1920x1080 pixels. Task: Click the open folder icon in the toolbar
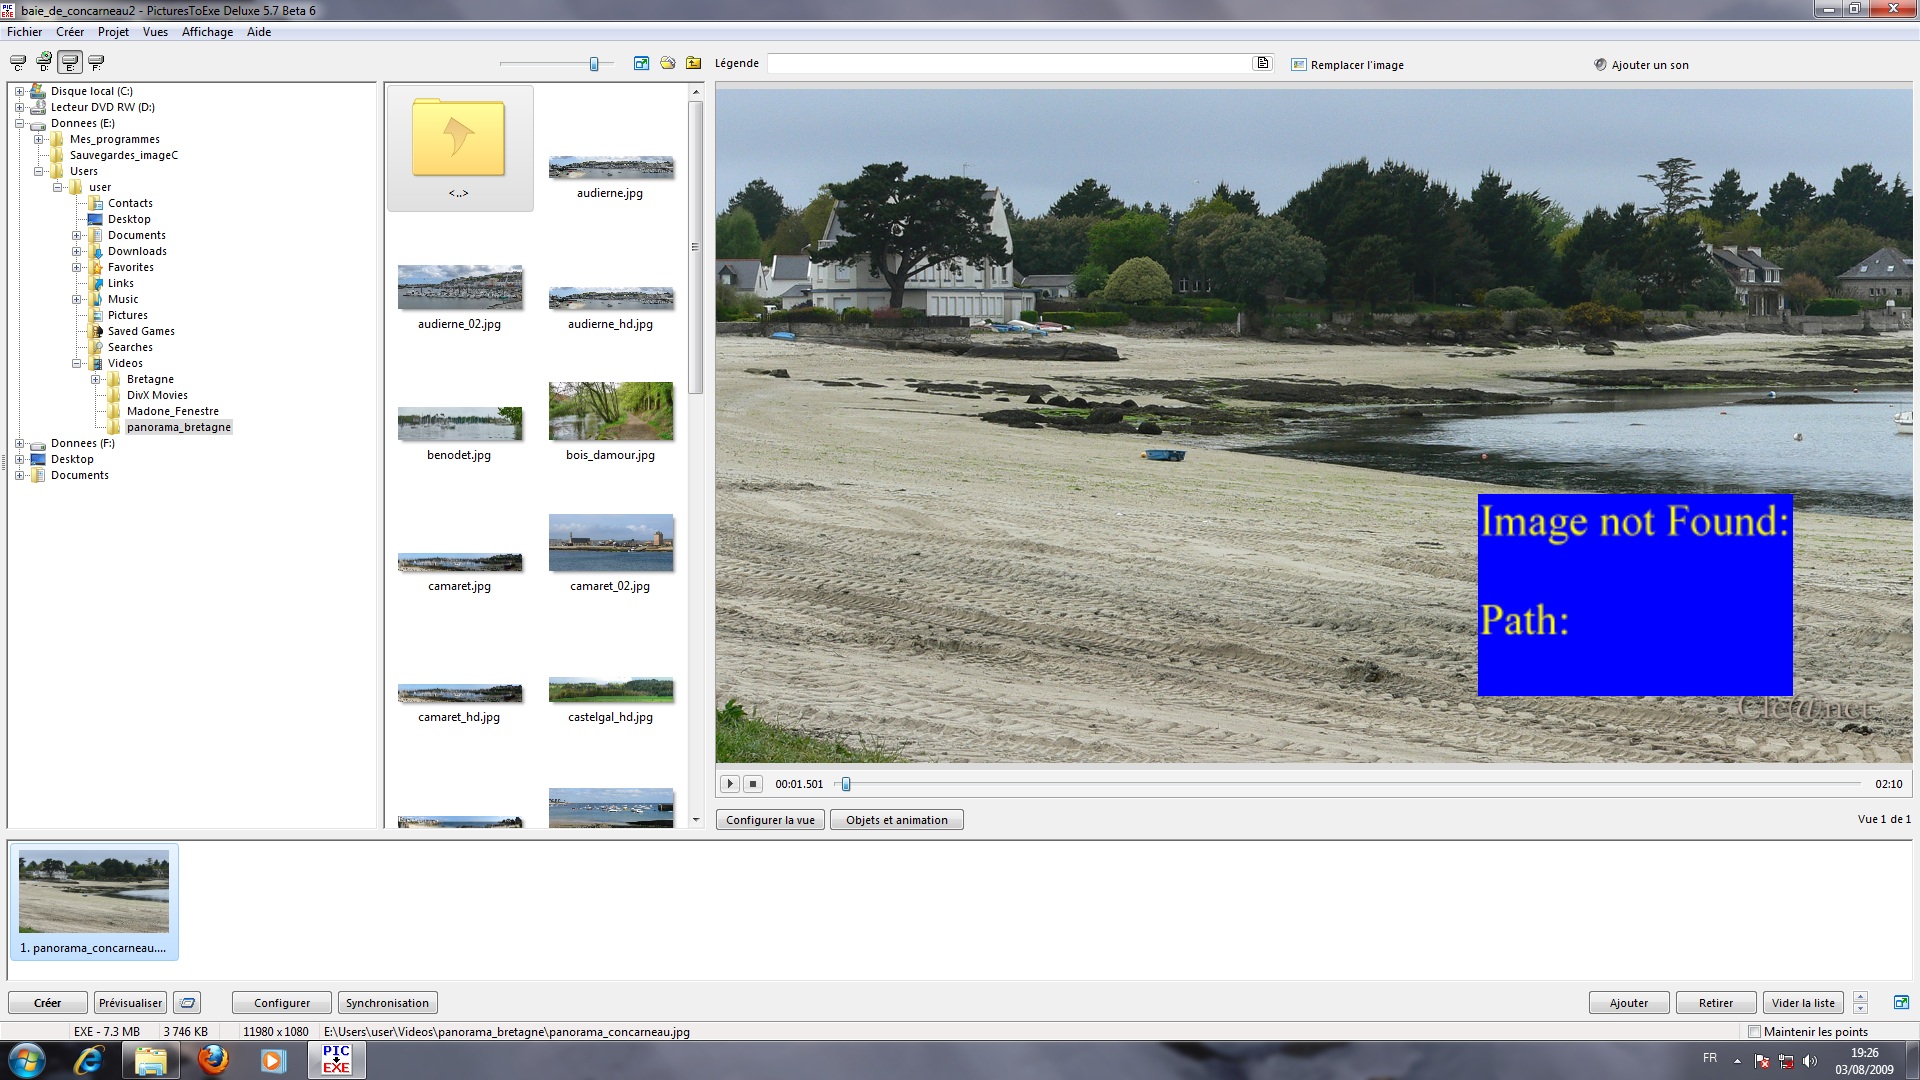click(667, 63)
